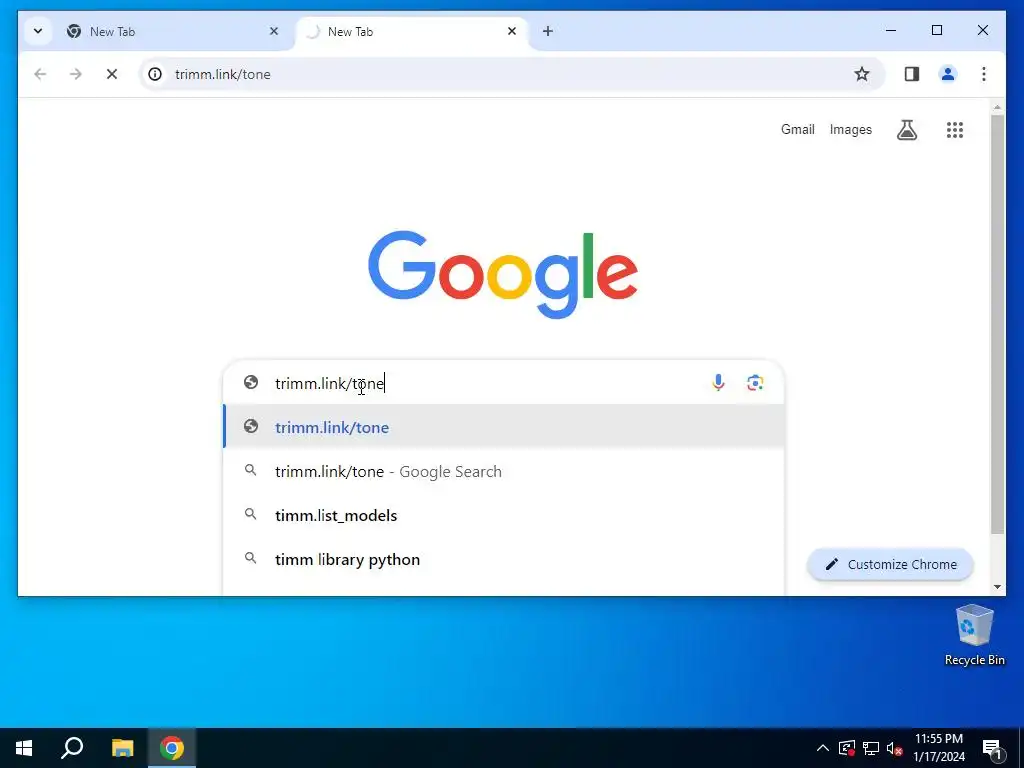Start voice search with microphone icon

[x=718, y=383]
